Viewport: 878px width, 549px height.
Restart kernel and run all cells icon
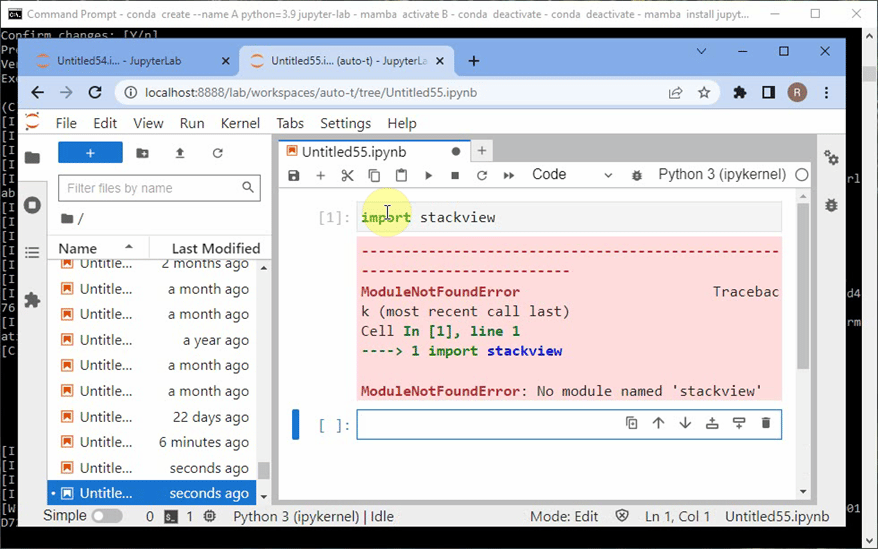(509, 175)
